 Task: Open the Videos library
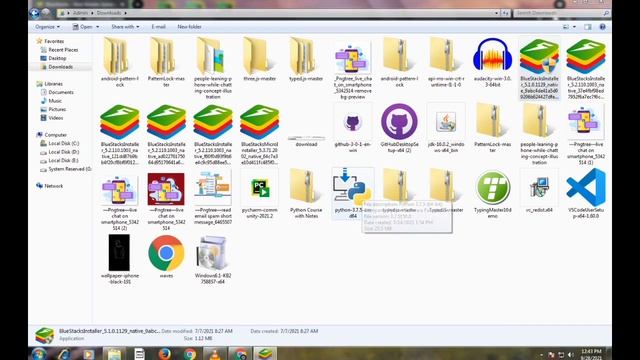pos(56,118)
